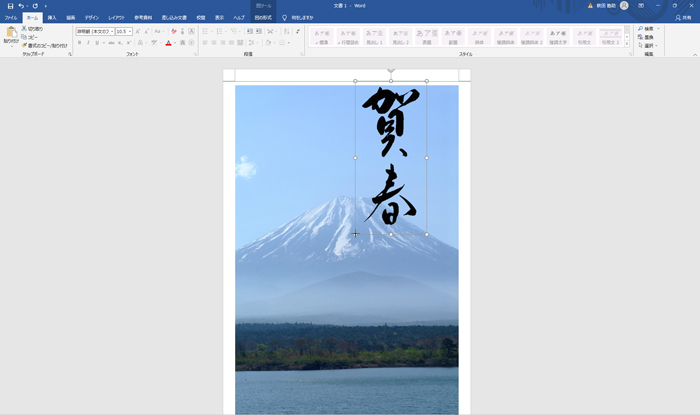
Task: Click the Cut (切り取り) scissors icon
Action: pyautogui.click(x=24, y=29)
